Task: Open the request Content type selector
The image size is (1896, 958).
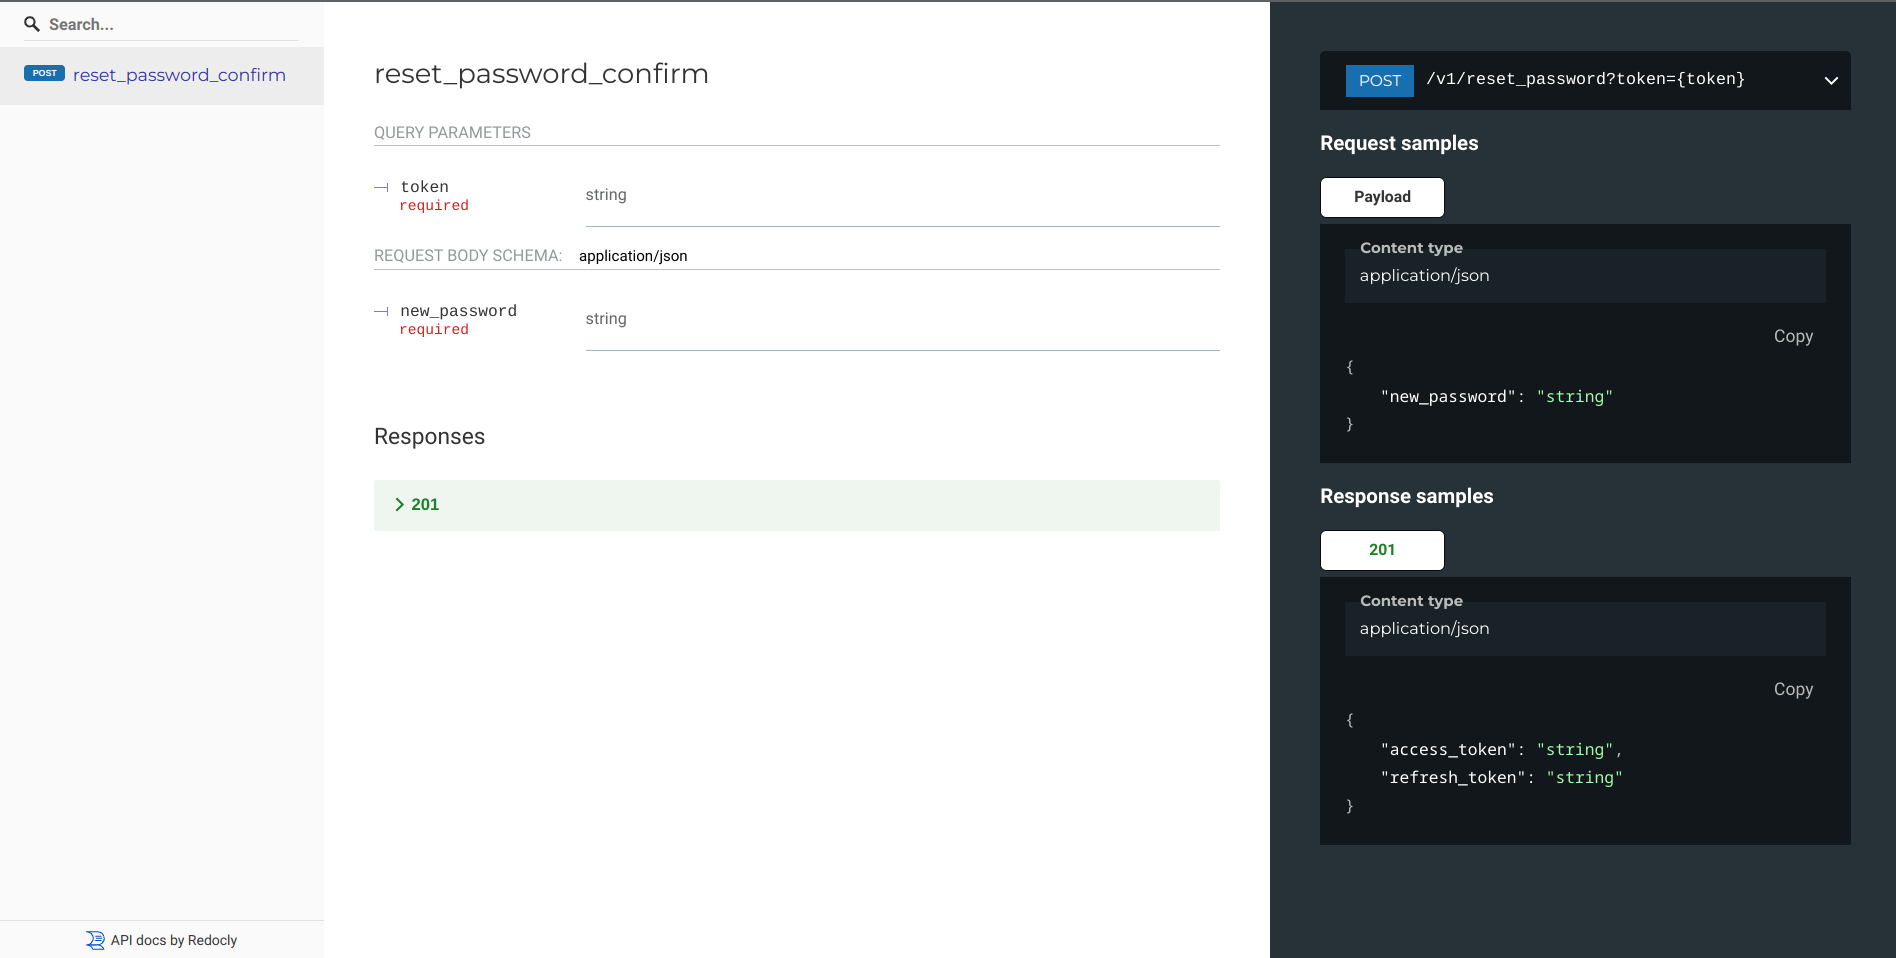Action: pyautogui.click(x=1584, y=276)
